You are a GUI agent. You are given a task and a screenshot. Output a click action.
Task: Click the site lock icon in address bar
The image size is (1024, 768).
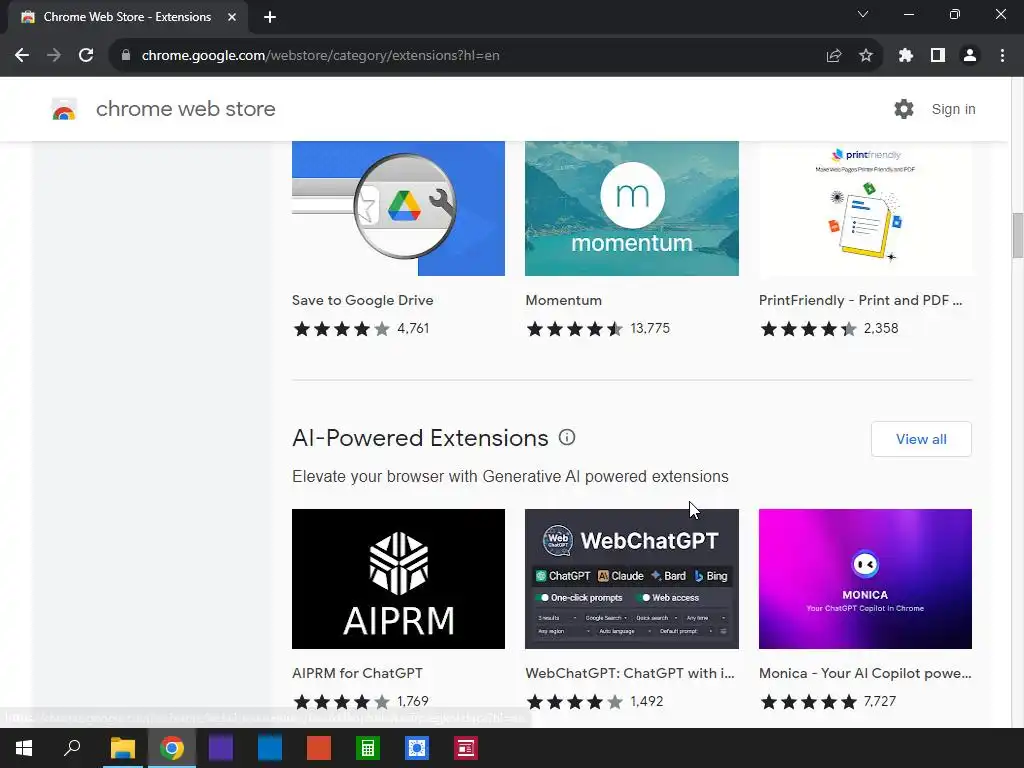126,56
